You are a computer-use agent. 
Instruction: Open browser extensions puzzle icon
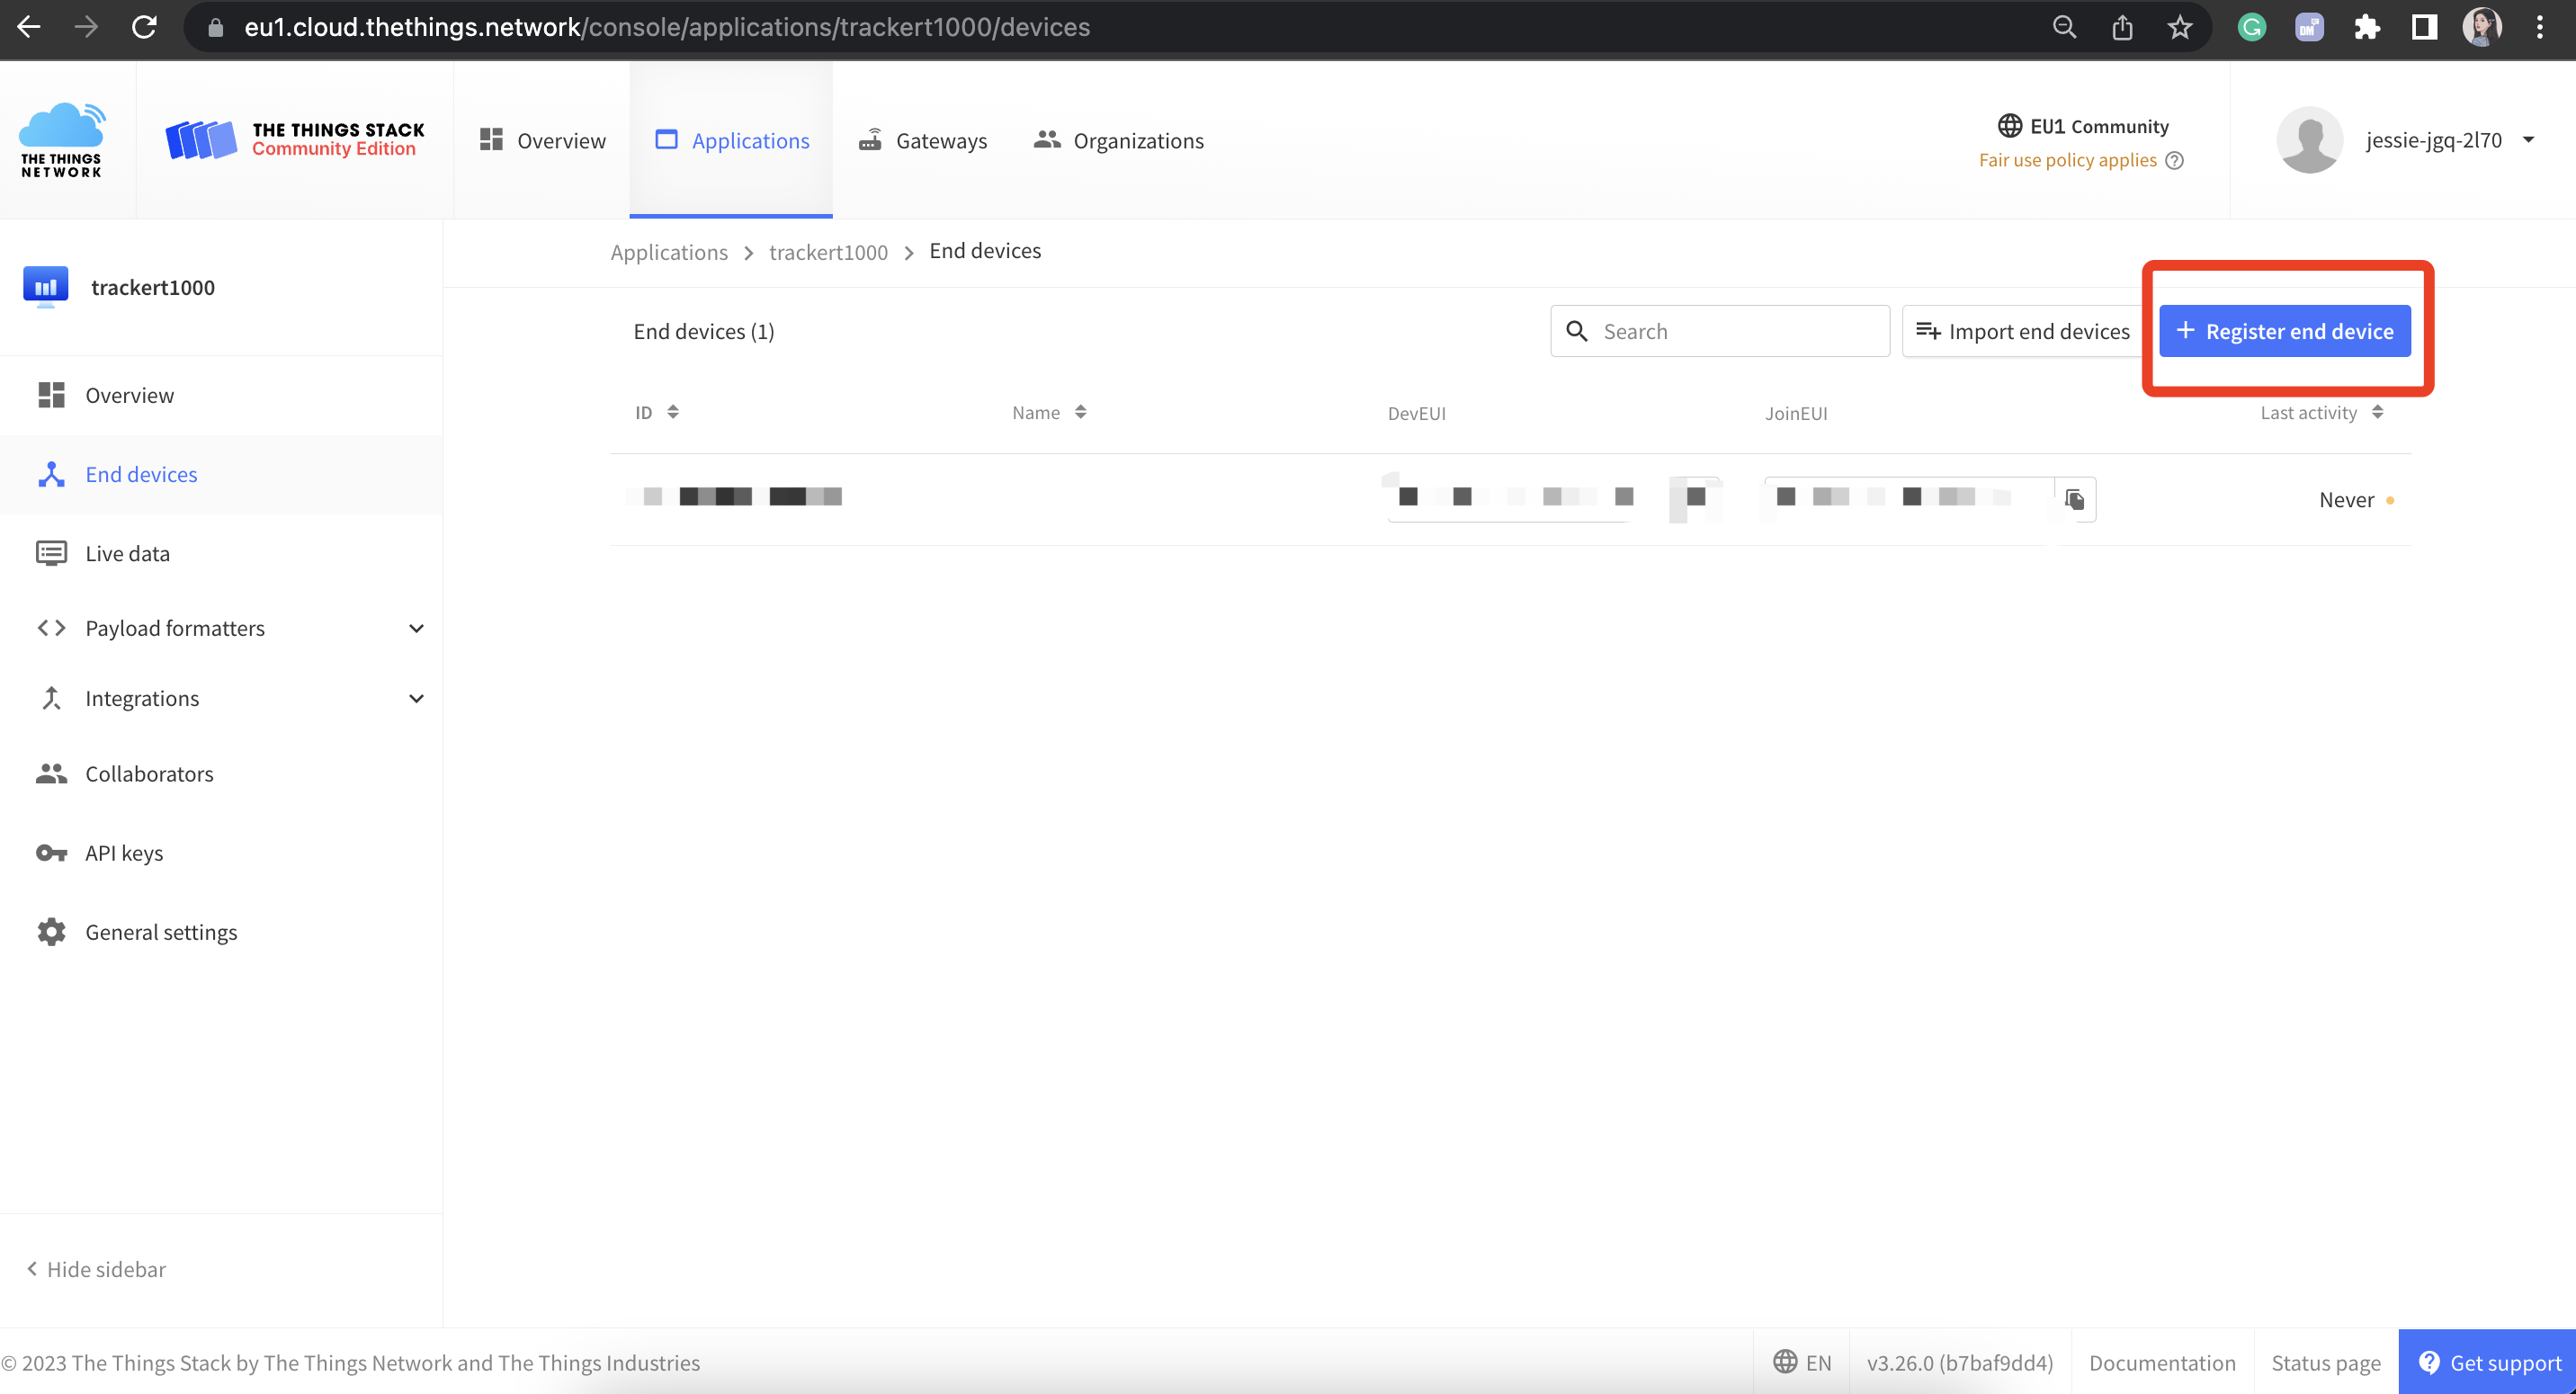tap(2366, 27)
